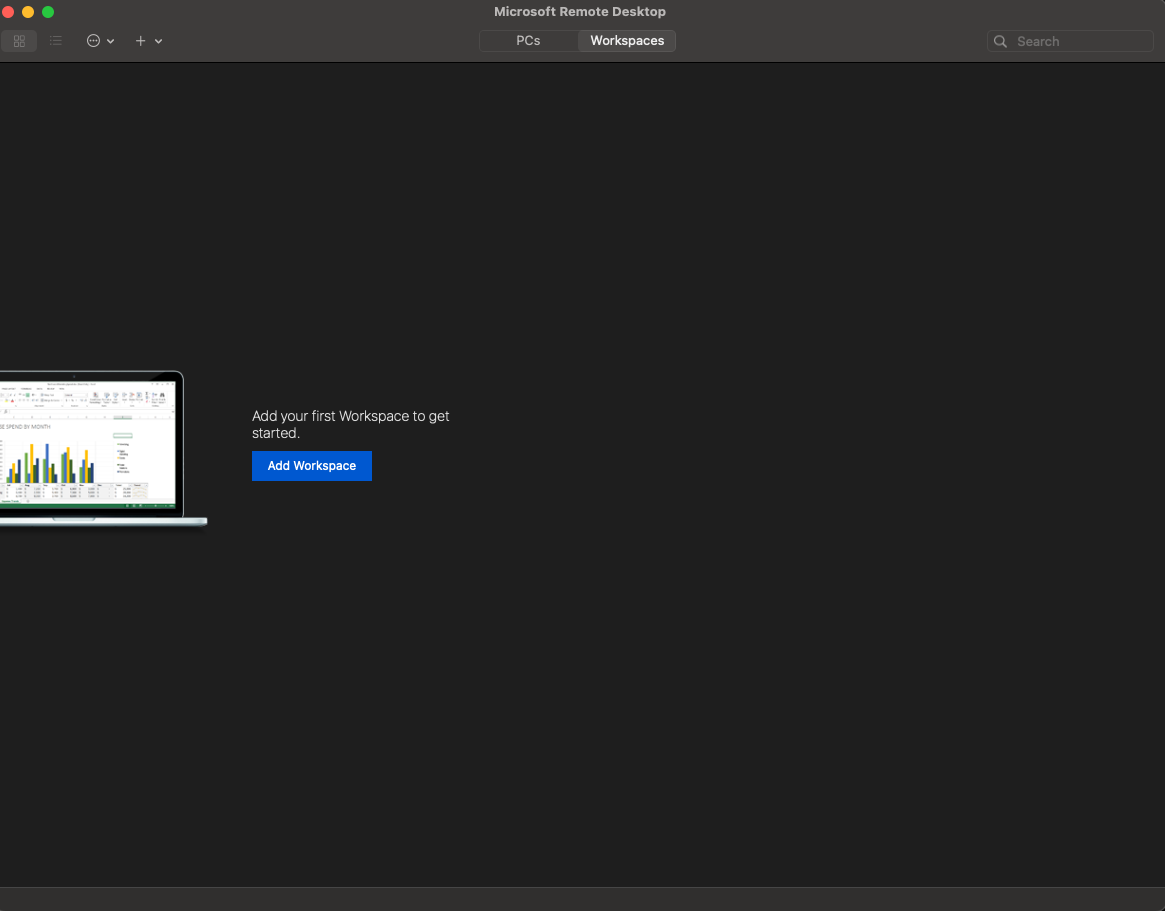Screen dimensions: 1165x911
Task: Minimize the Remote Desktop window
Action: click(28, 11)
